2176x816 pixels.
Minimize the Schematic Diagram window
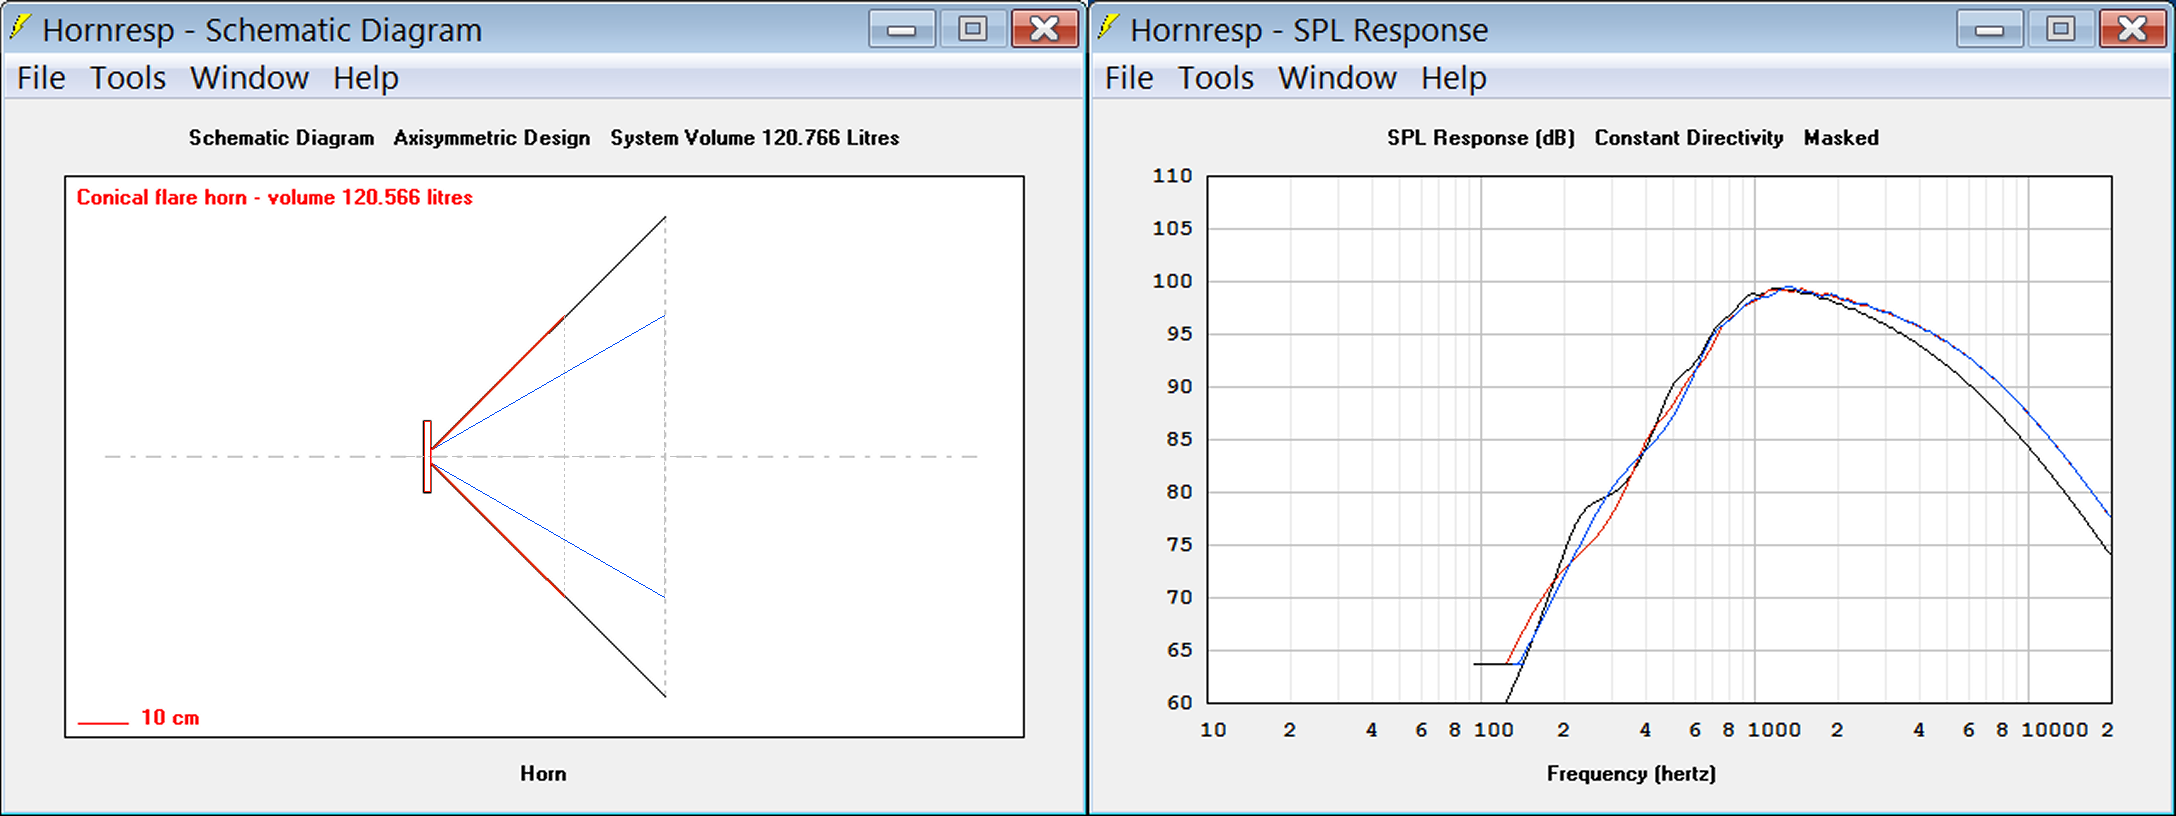click(x=902, y=29)
